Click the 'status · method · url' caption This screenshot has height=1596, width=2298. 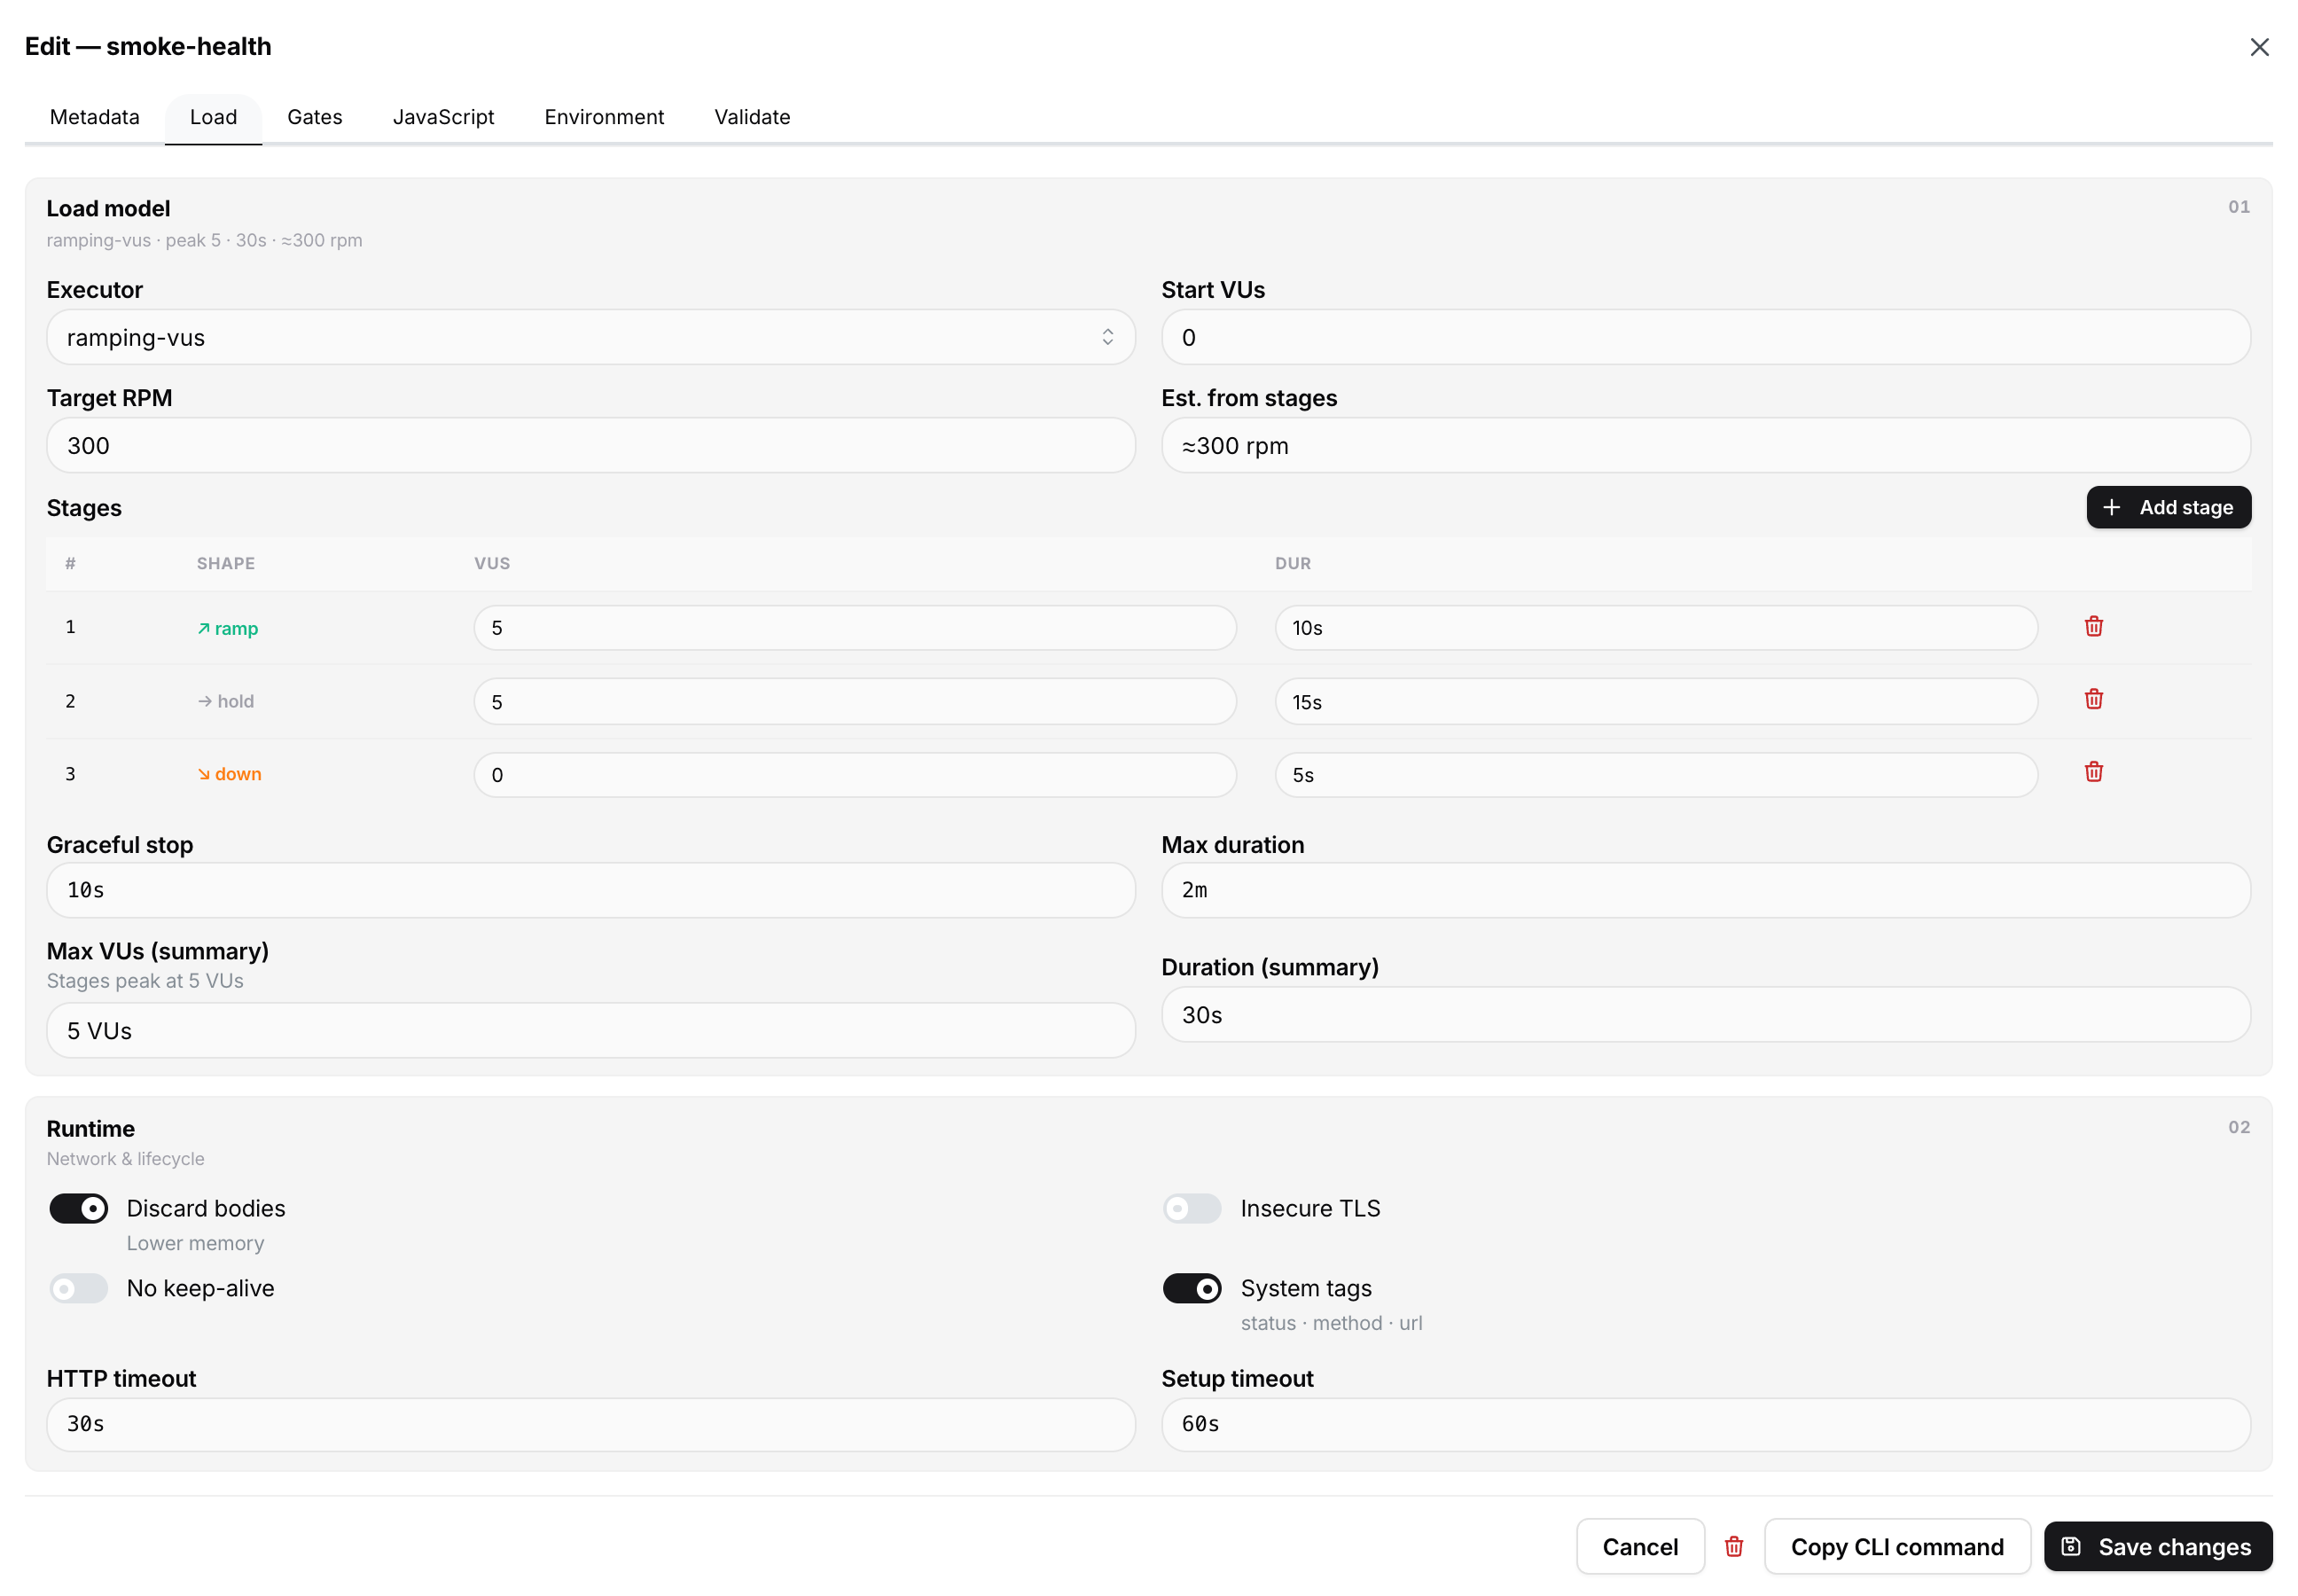(1331, 1323)
